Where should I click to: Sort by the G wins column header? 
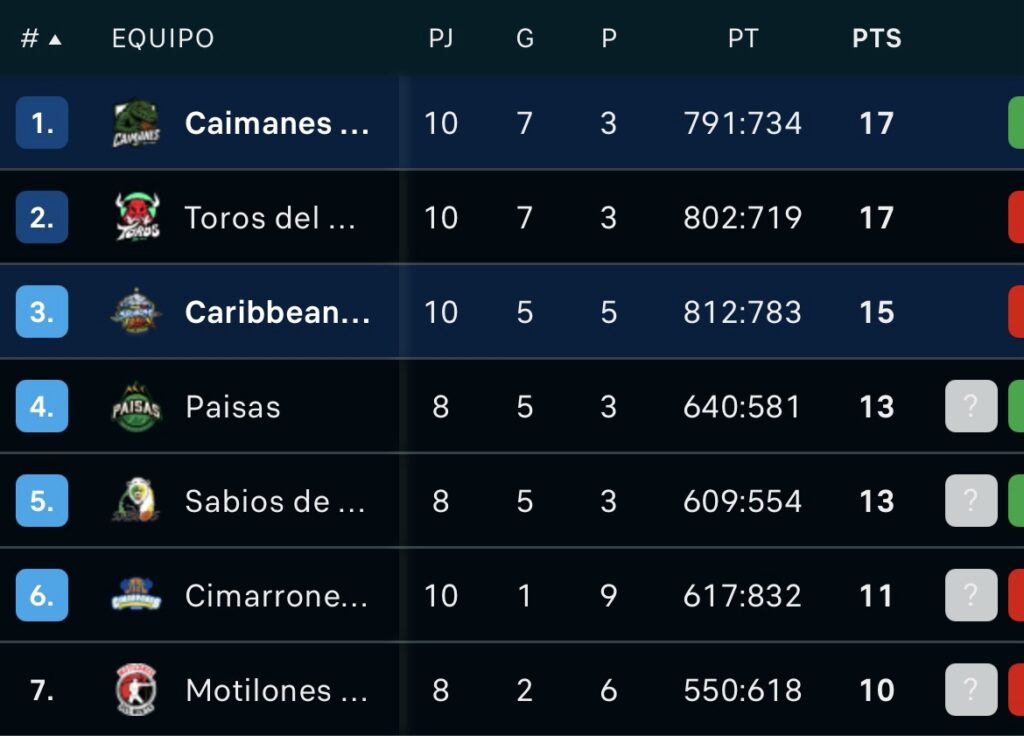click(525, 39)
